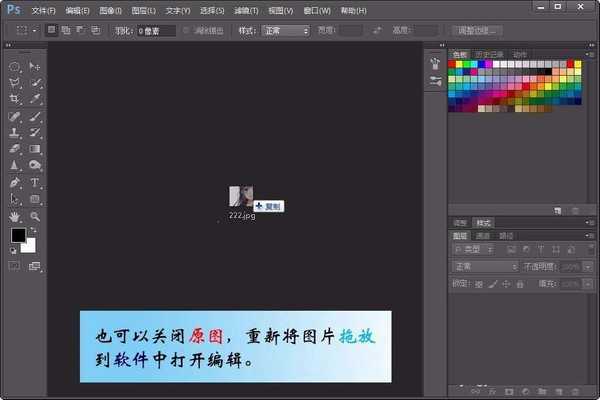Select the Horizontal Type tool
This screenshot has width=600, height=400.
point(36,183)
